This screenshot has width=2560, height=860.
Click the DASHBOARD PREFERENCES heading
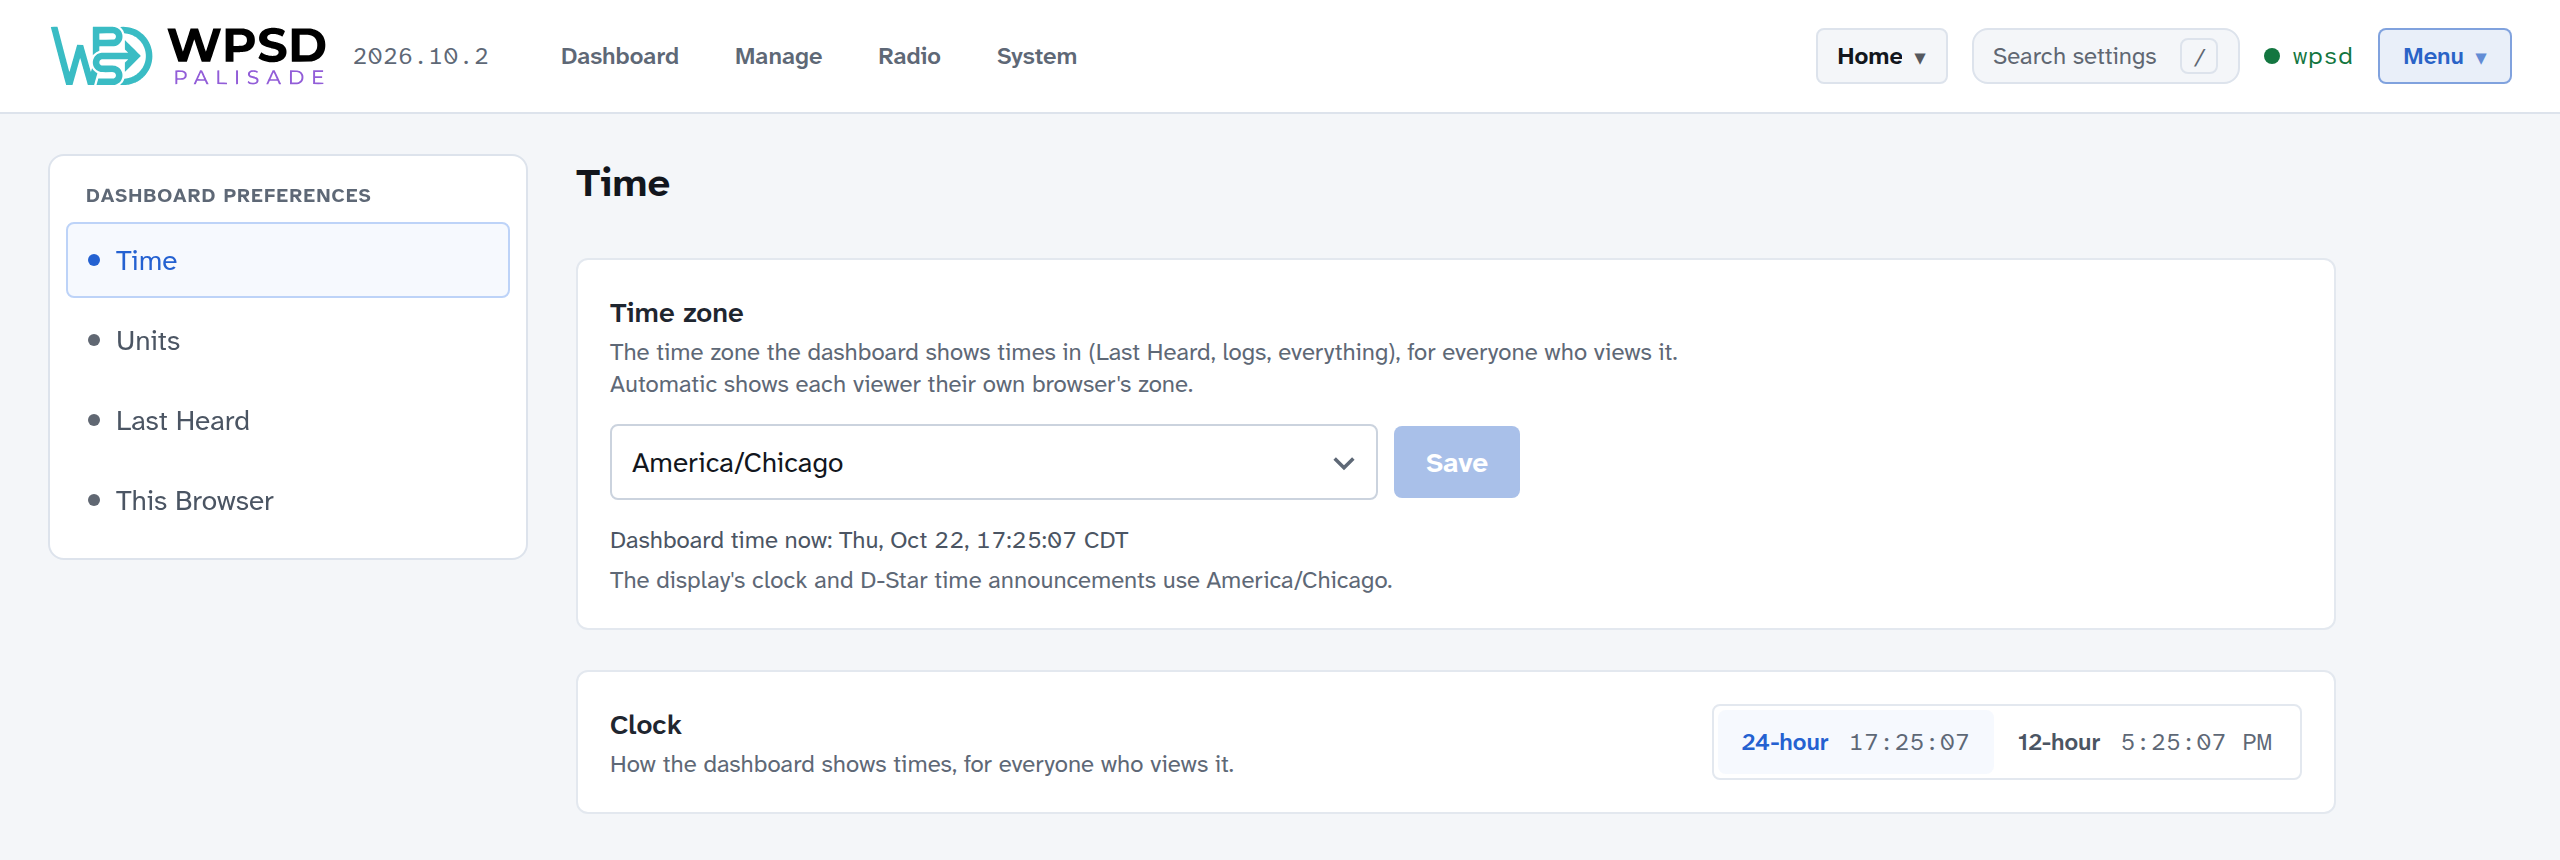tap(228, 195)
